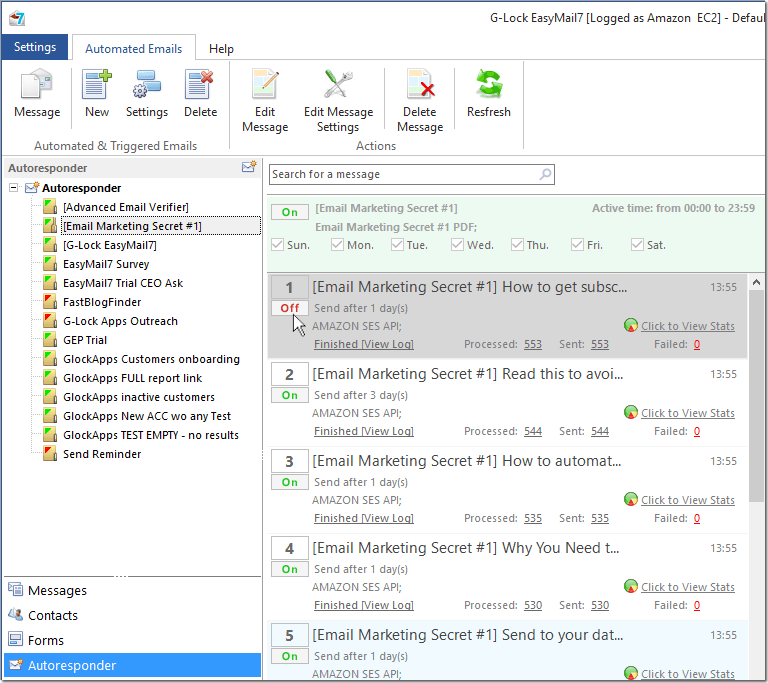The width and height of the screenshot is (768, 683).
Task: Switch to Automated Emails tab
Action: [134, 49]
